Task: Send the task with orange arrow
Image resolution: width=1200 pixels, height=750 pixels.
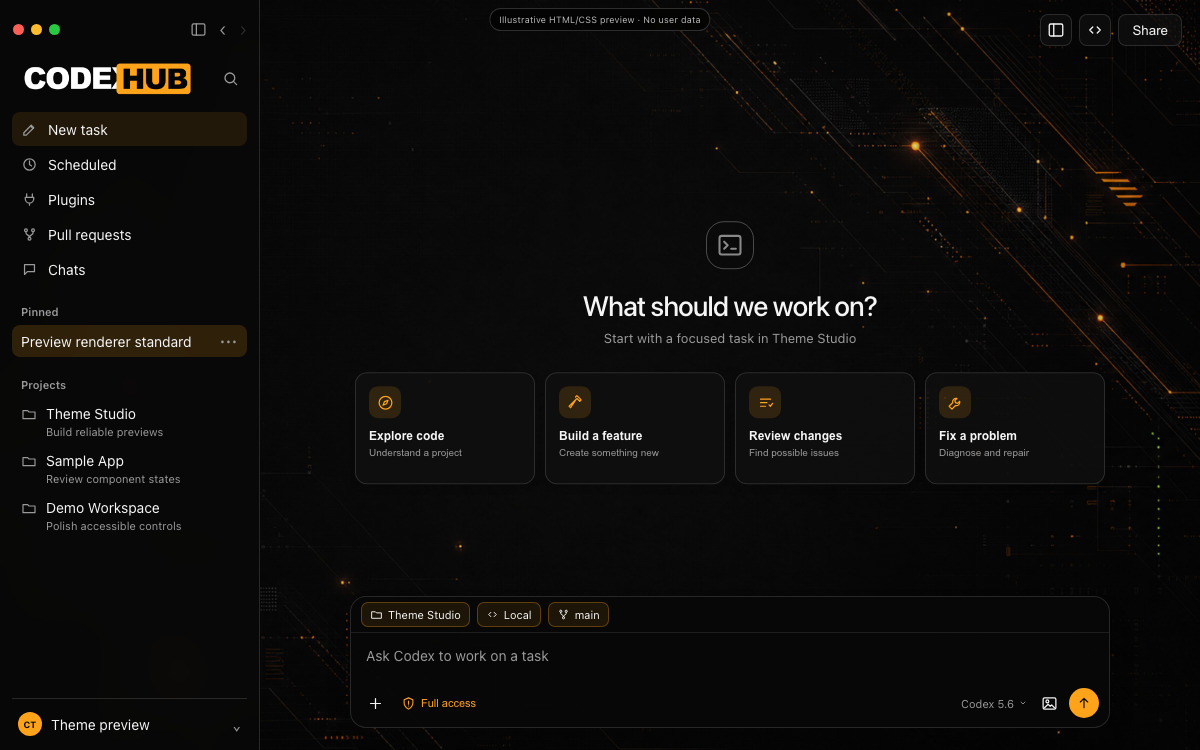Action: pos(1084,703)
